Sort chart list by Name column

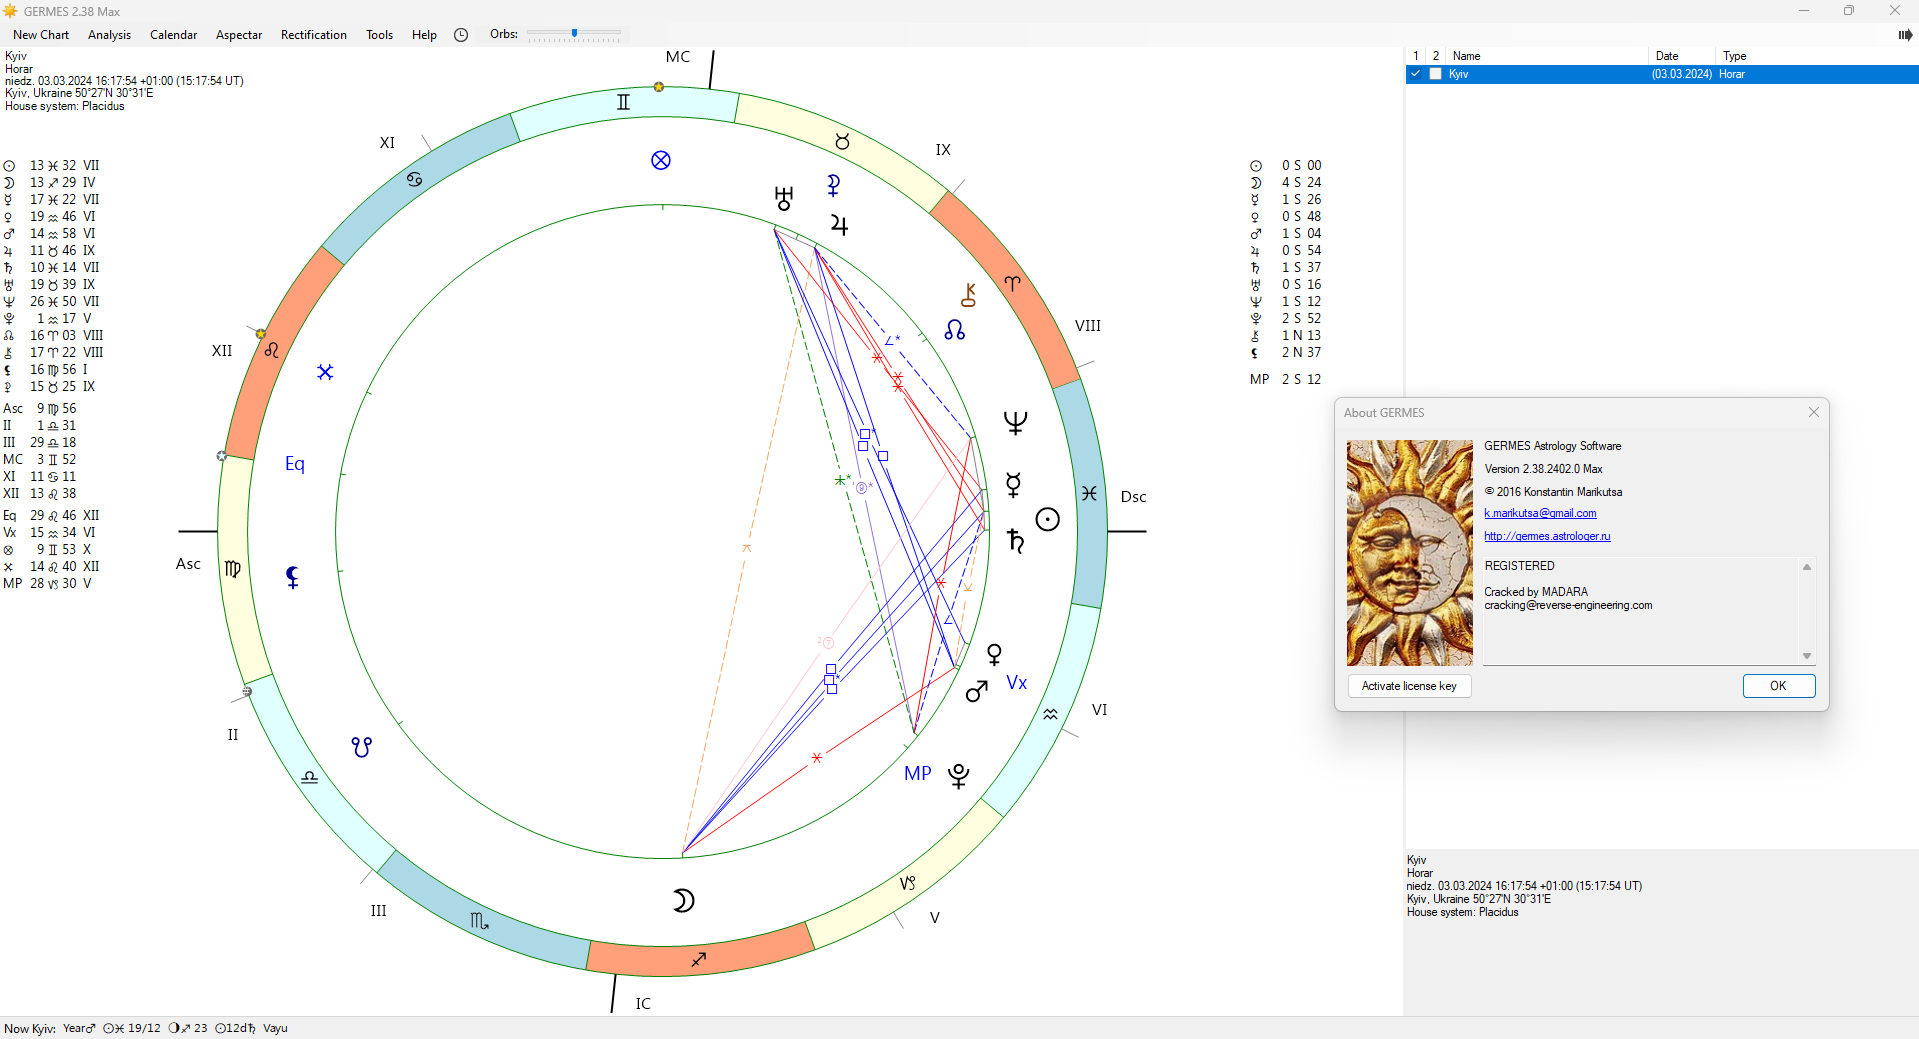tap(1547, 56)
